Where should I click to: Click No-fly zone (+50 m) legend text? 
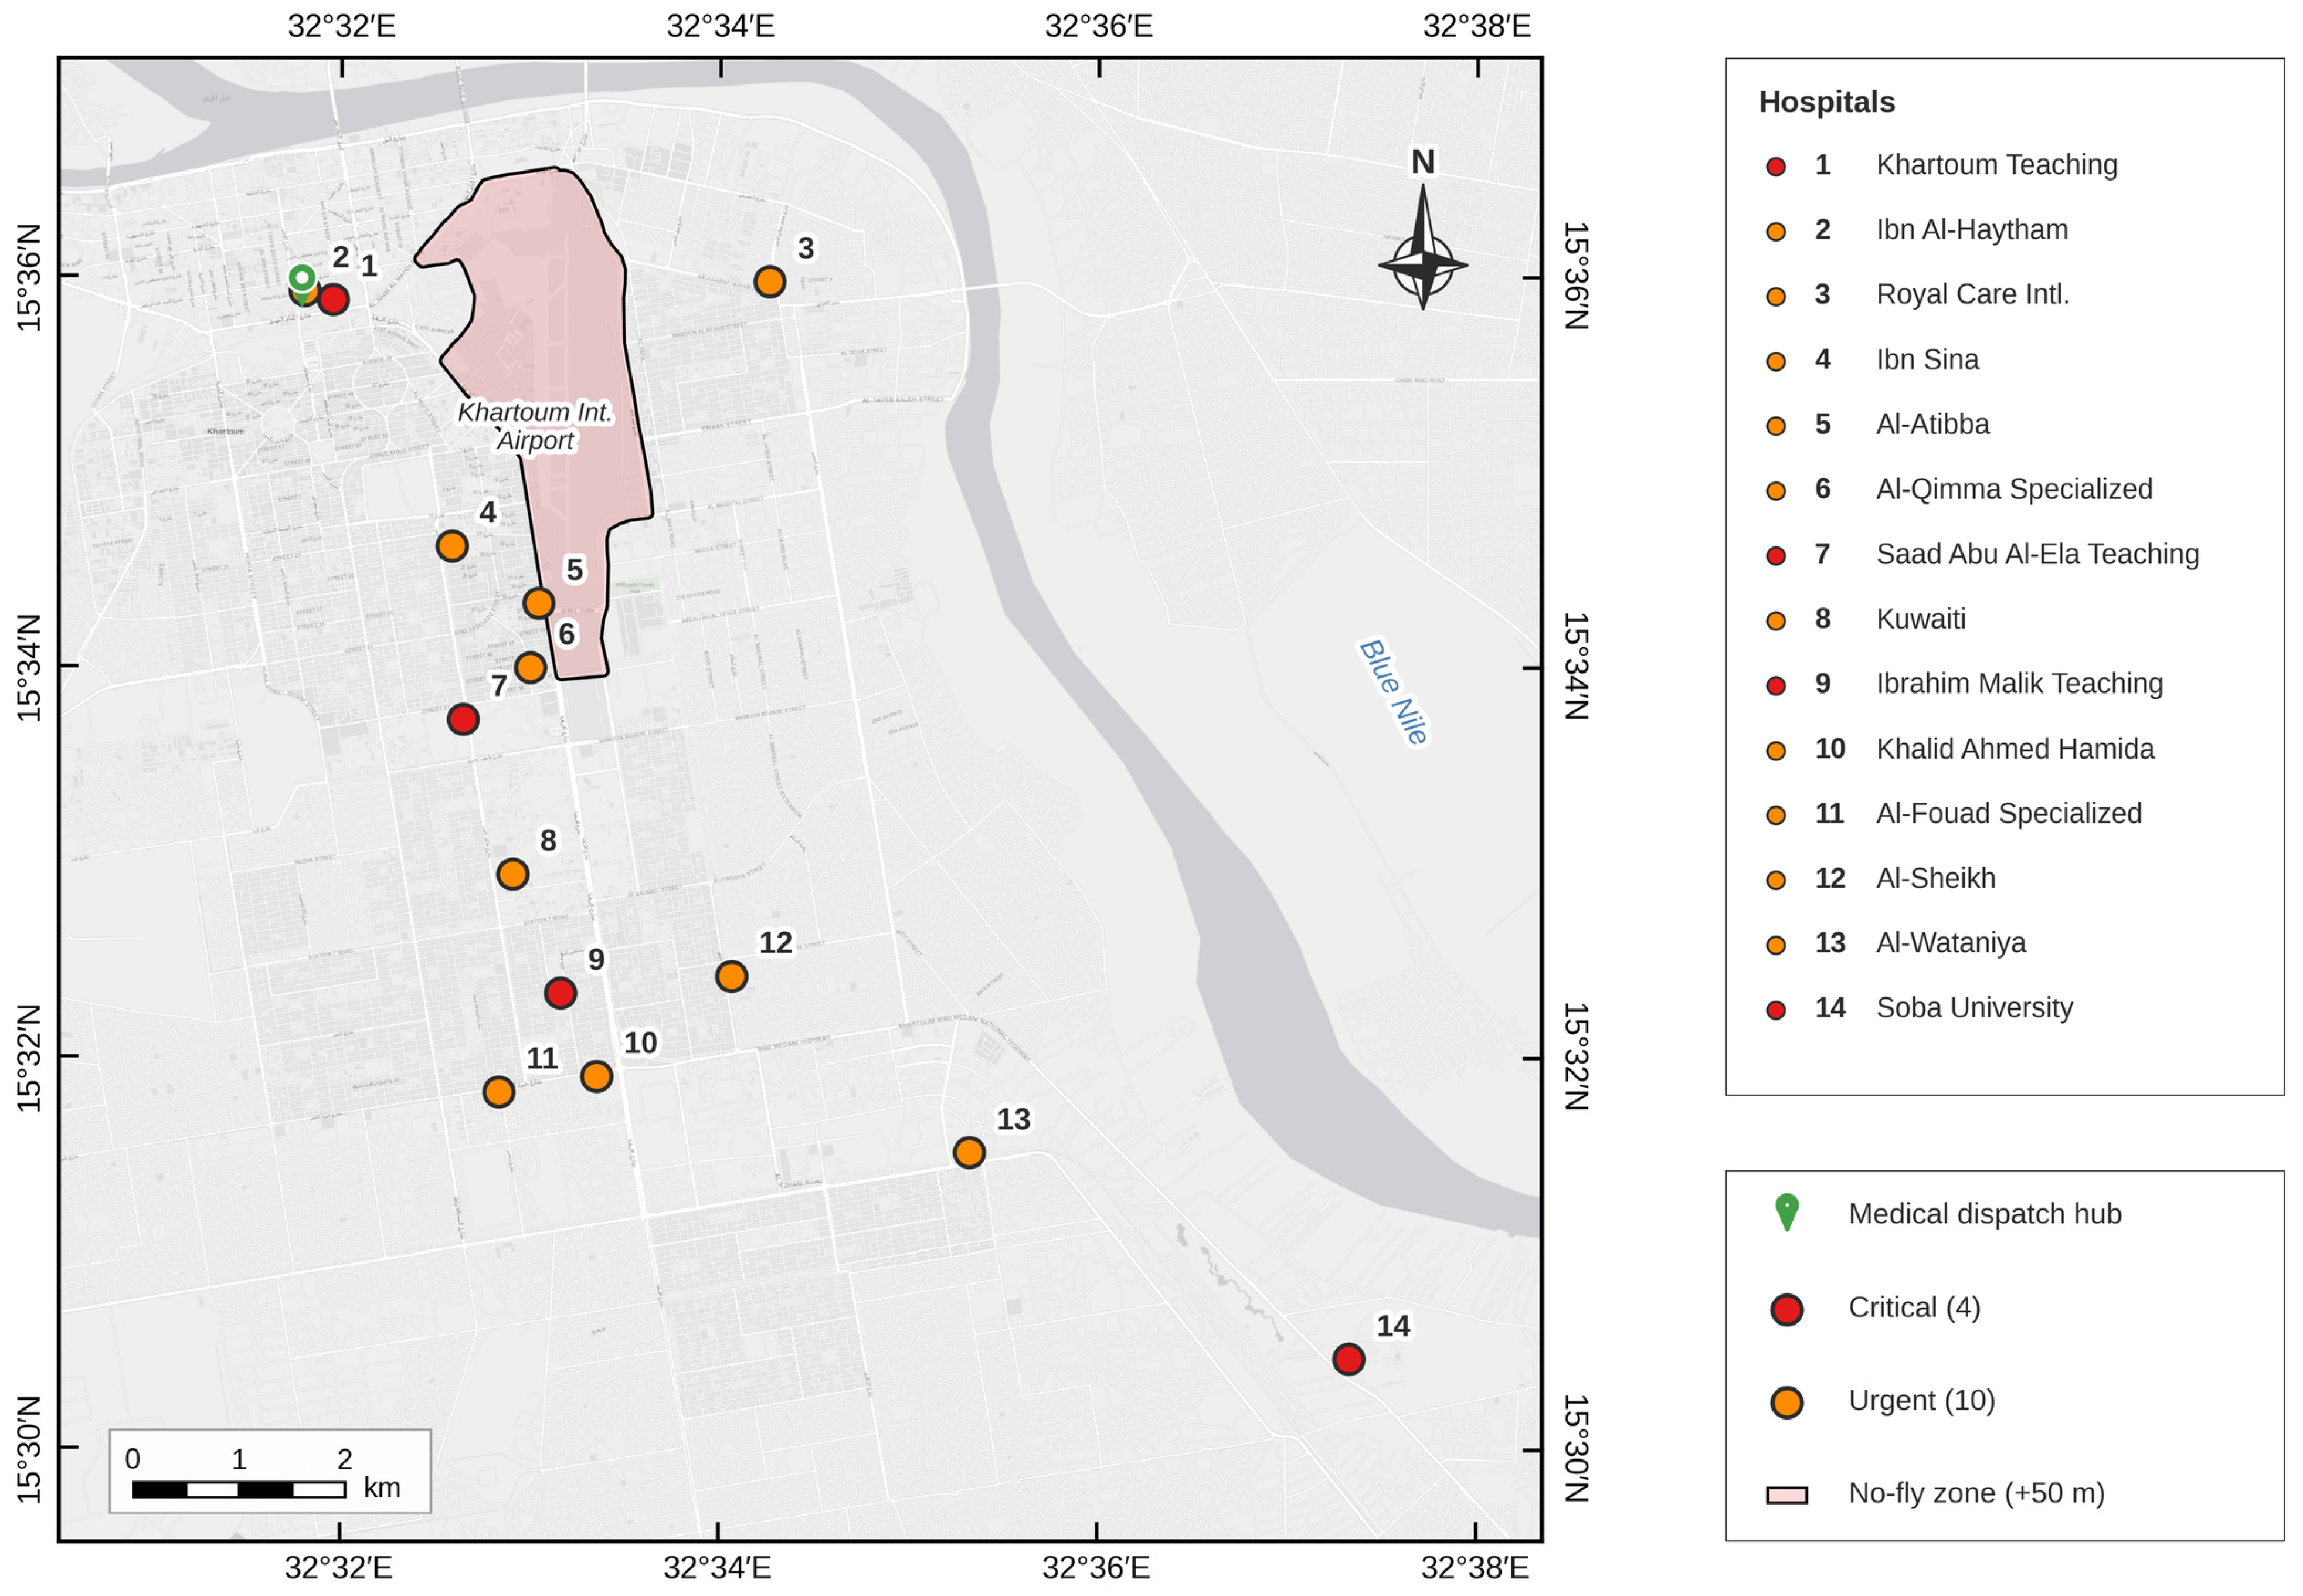point(1976,1493)
